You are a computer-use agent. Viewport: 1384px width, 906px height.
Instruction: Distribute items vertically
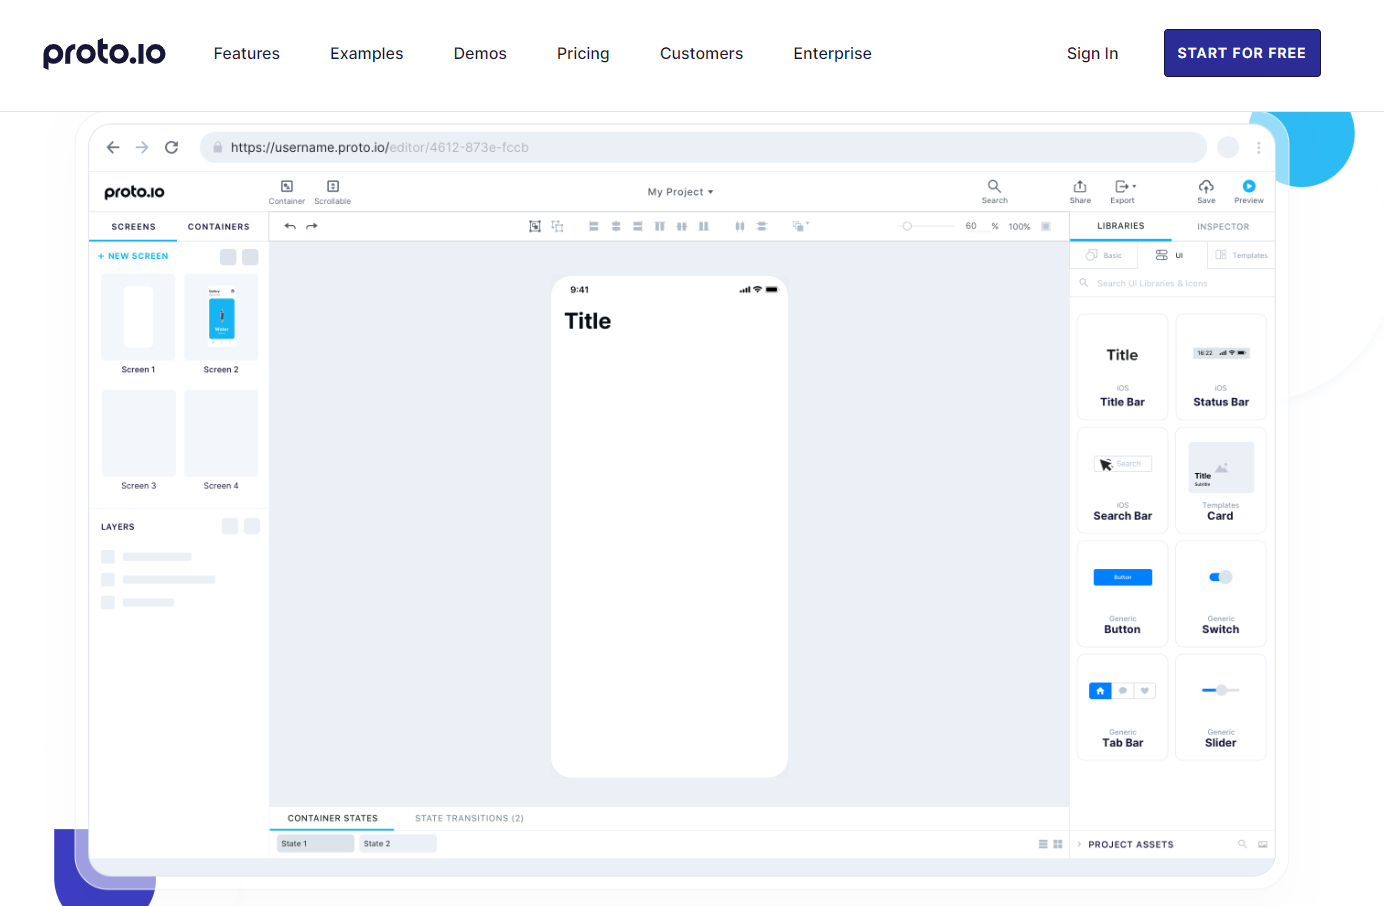tap(762, 226)
